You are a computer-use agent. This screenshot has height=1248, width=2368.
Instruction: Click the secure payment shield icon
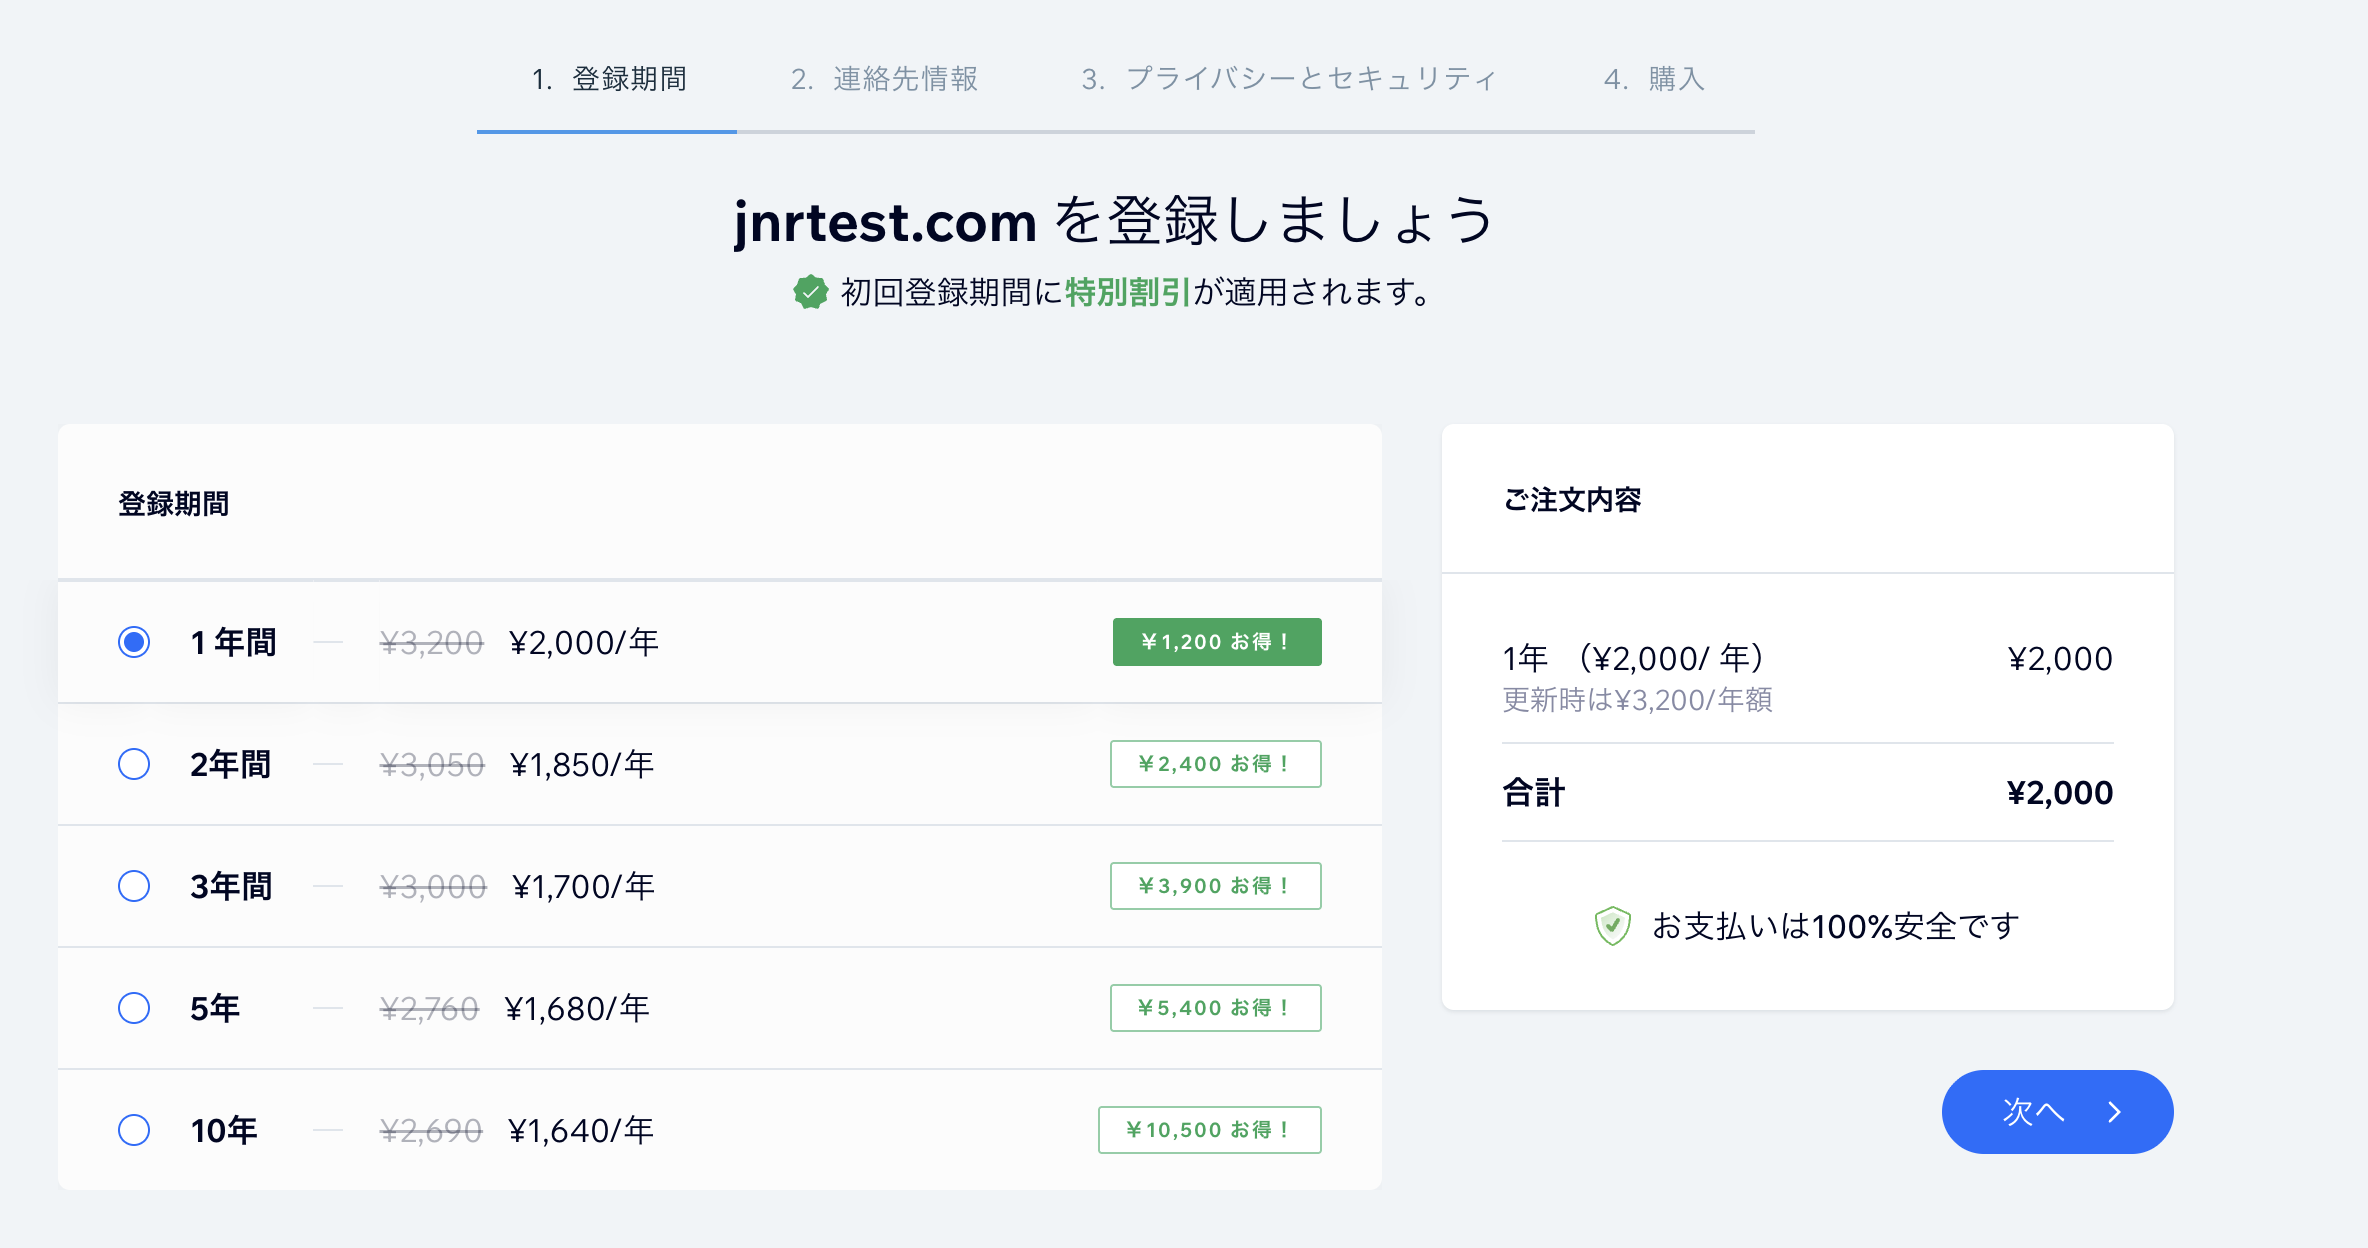[x=1612, y=926]
